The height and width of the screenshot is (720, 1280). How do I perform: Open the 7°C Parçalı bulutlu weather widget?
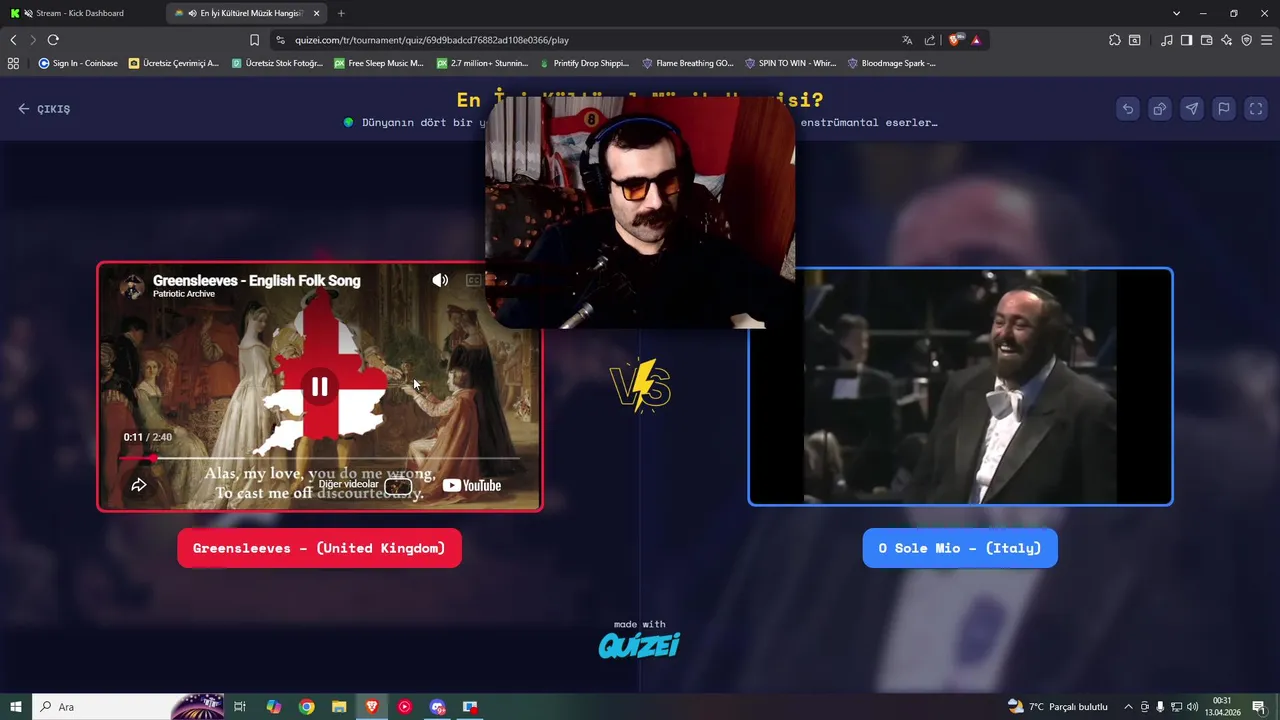pyautogui.click(x=1058, y=707)
